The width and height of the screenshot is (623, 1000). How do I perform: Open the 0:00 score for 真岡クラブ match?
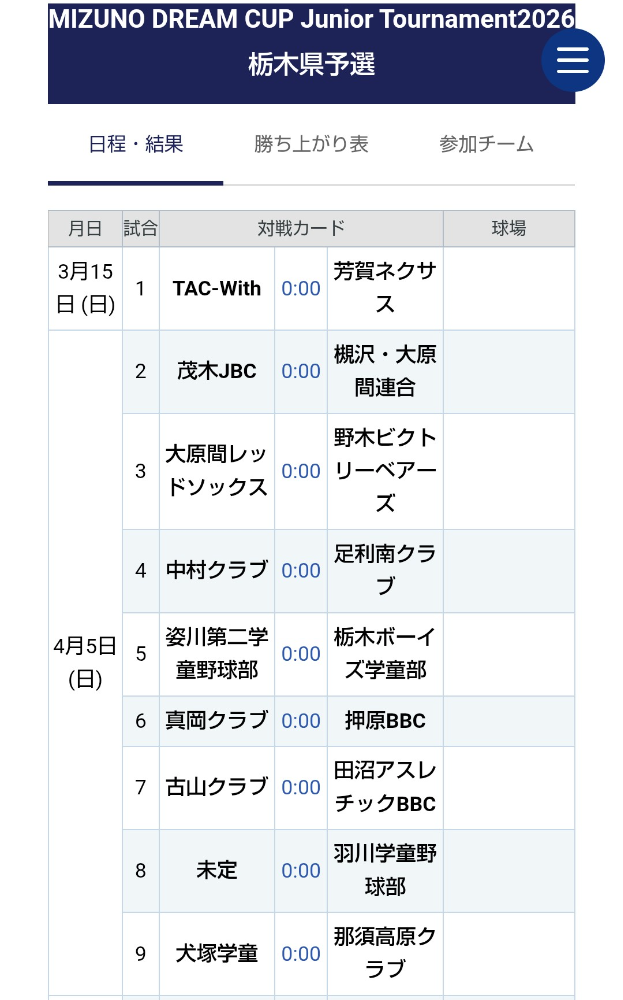(x=301, y=721)
